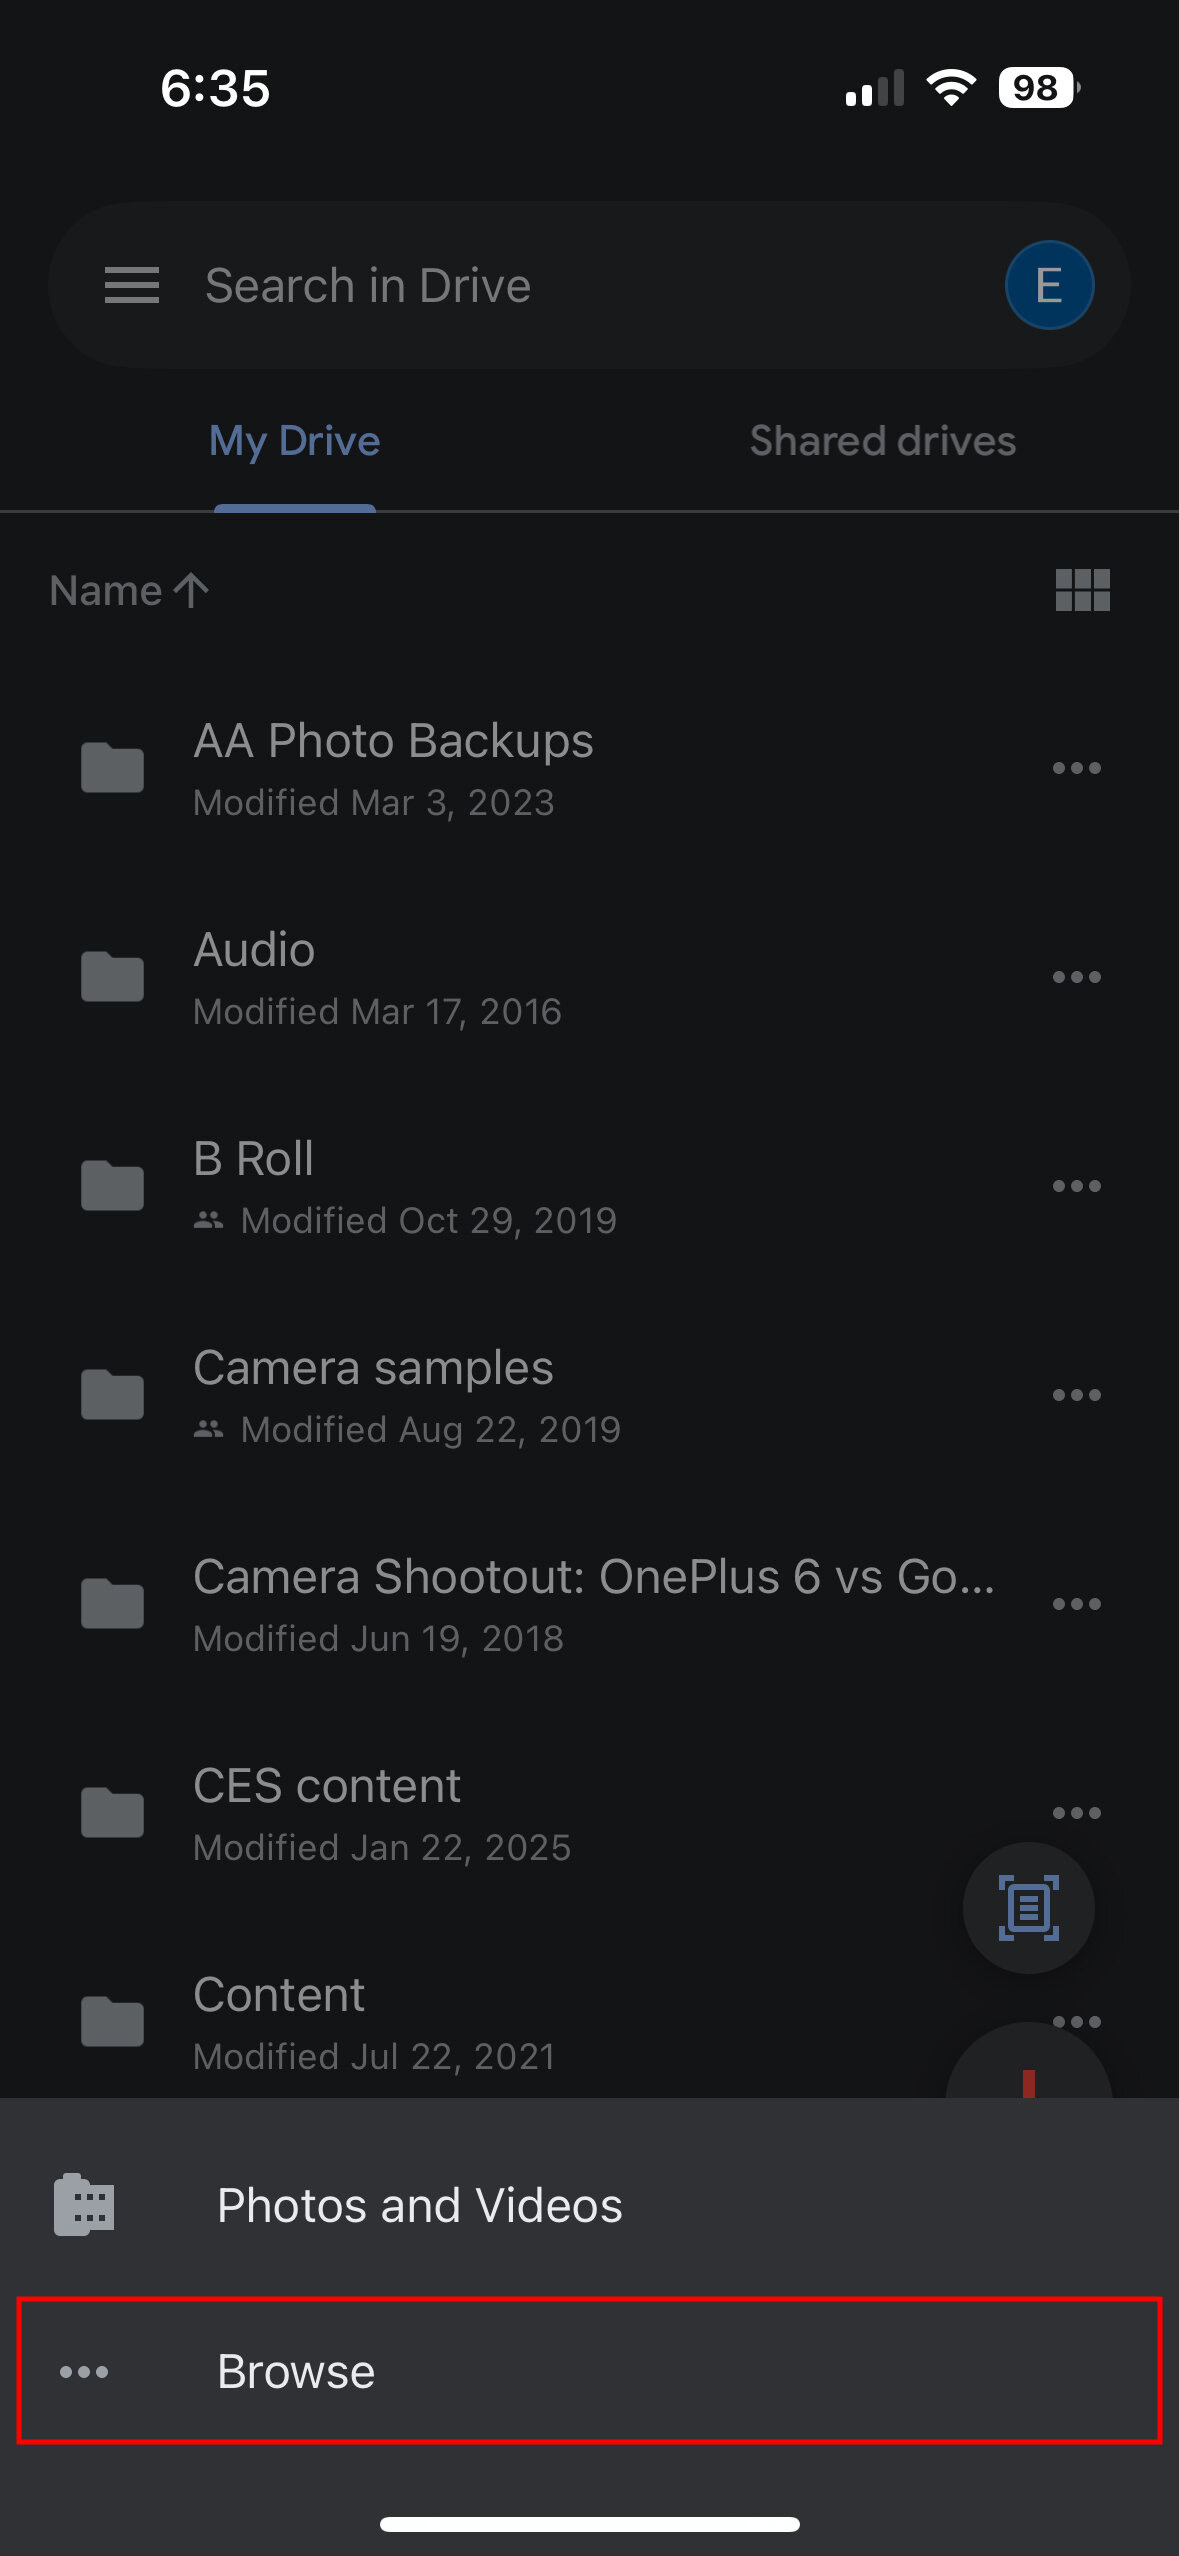Open the CES content folder
This screenshot has height=2556, width=1179.
point(327,1813)
